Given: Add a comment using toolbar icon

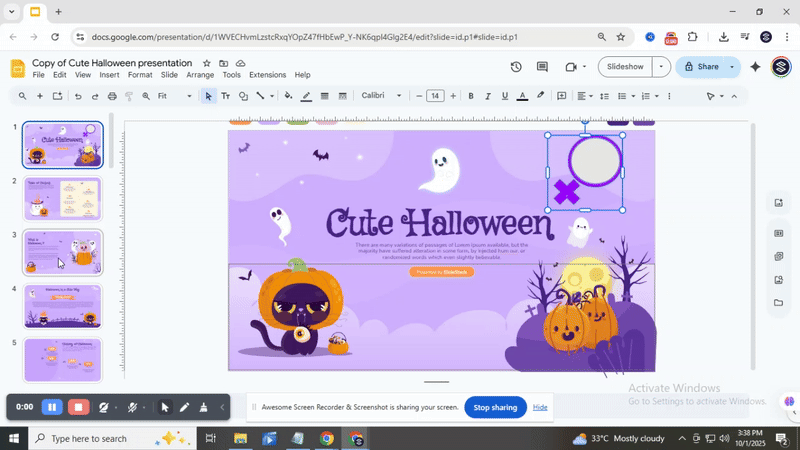Looking at the screenshot, I should (561, 96).
